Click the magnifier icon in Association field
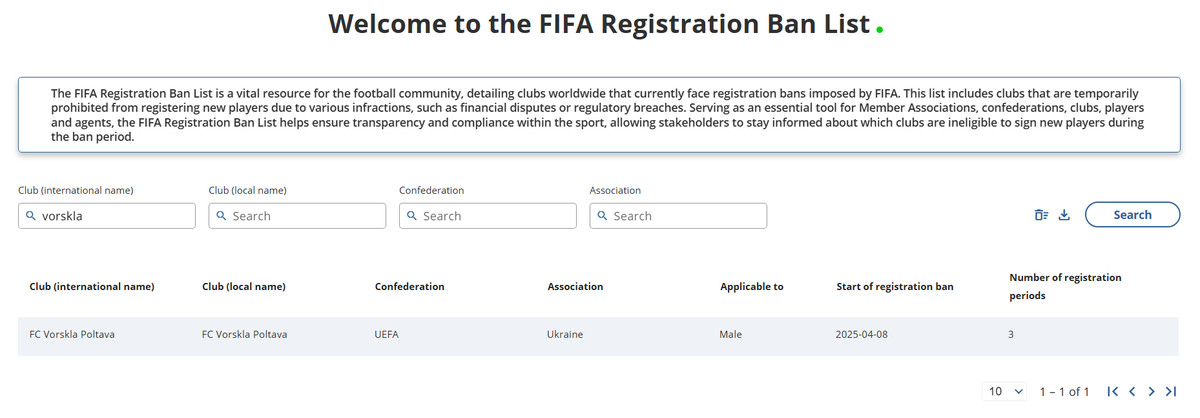Image resolution: width=1200 pixels, height=418 pixels. point(603,216)
